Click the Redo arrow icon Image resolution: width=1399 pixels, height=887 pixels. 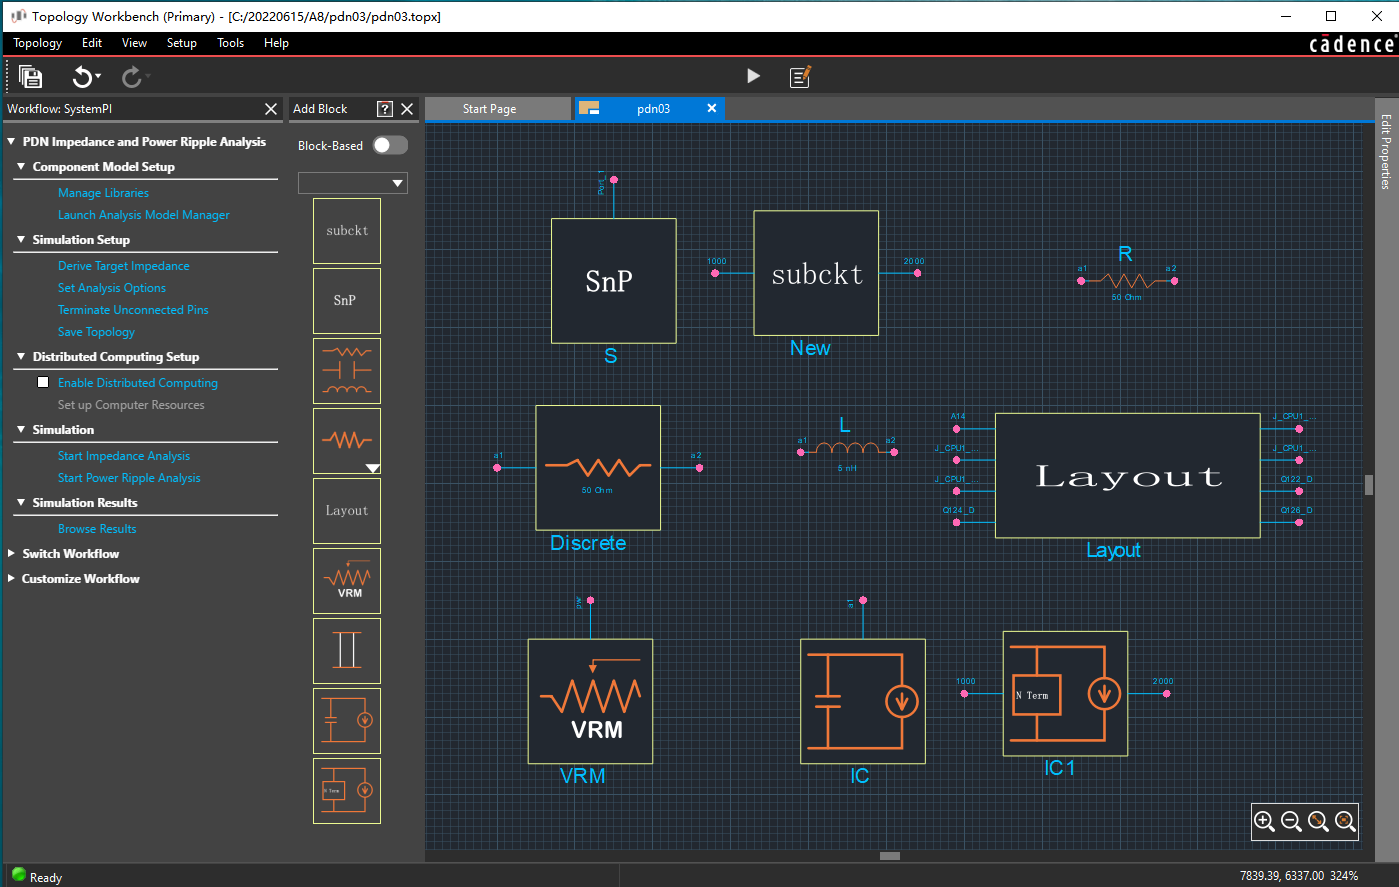(x=131, y=77)
